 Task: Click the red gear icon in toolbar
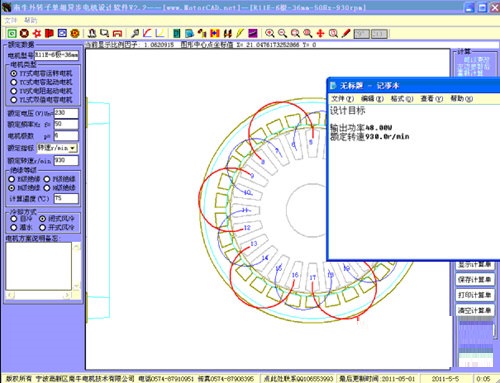coord(37,33)
